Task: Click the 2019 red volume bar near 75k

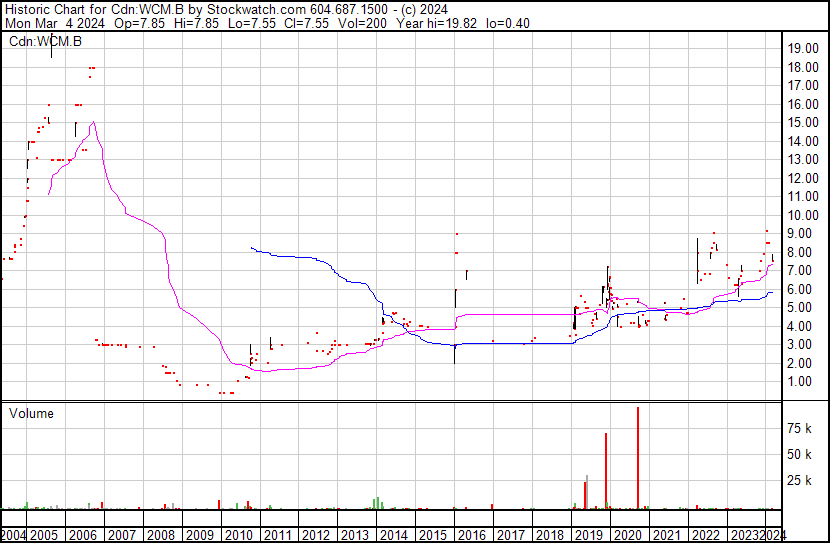Action: pyautogui.click(x=606, y=470)
